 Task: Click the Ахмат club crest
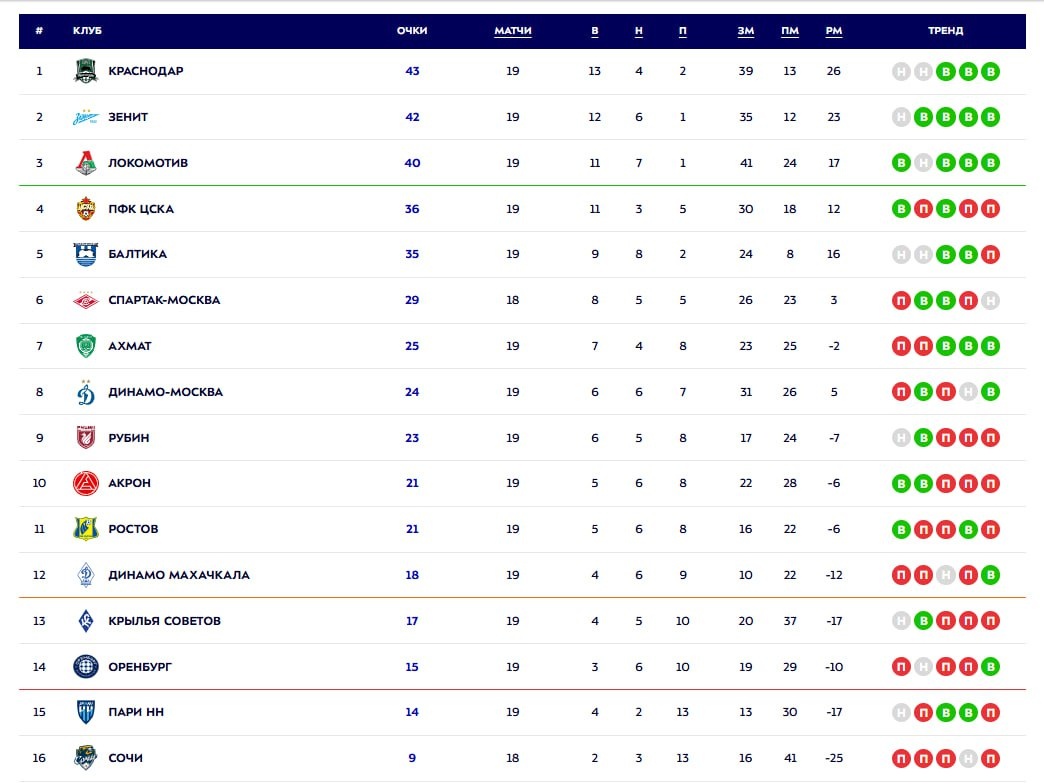point(86,346)
